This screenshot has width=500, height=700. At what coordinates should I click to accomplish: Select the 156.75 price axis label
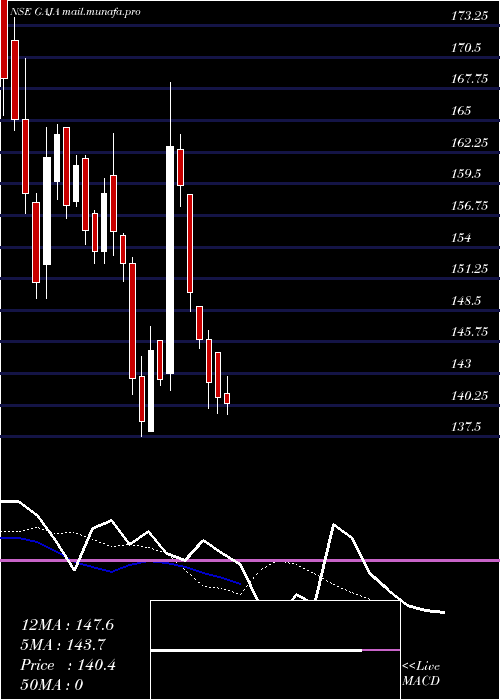[x=469, y=206]
